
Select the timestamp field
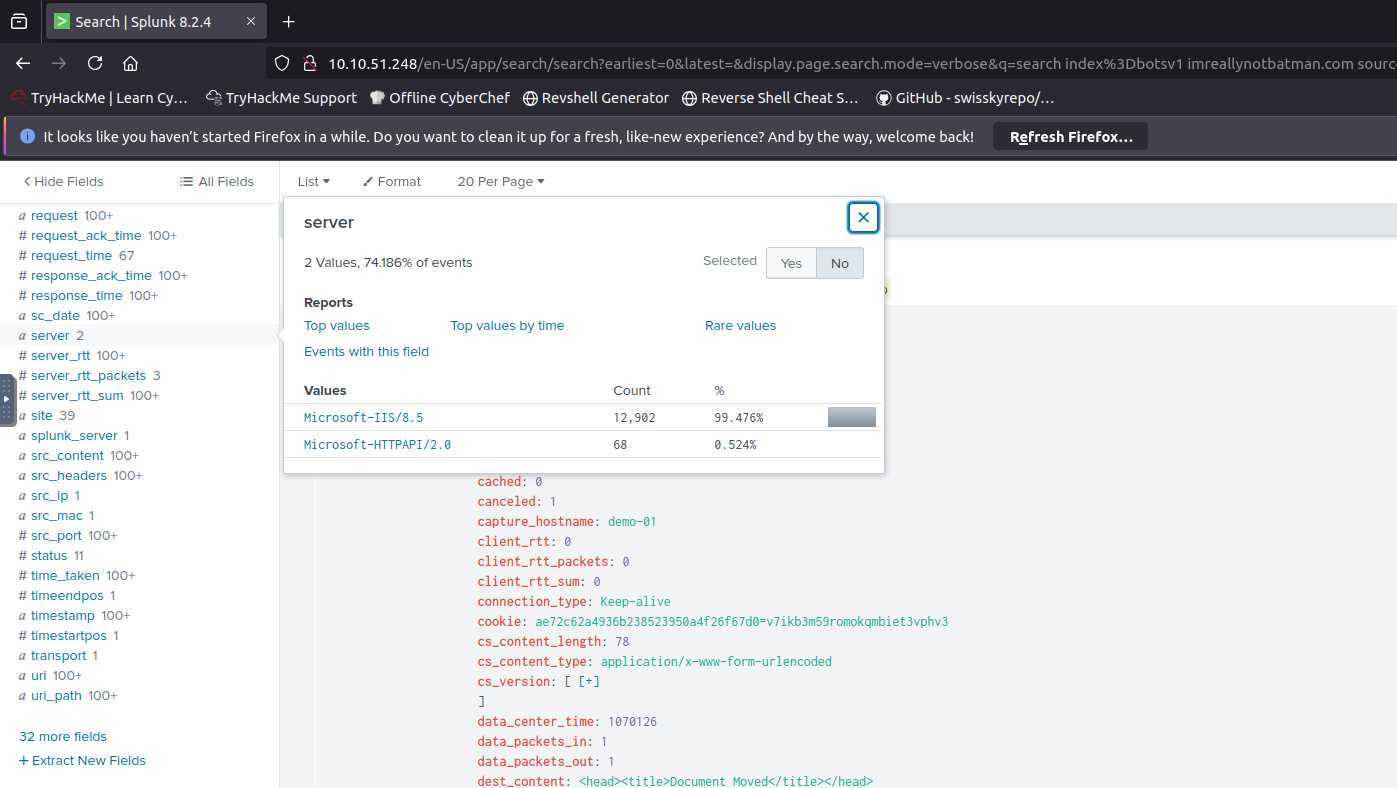[x=63, y=615]
